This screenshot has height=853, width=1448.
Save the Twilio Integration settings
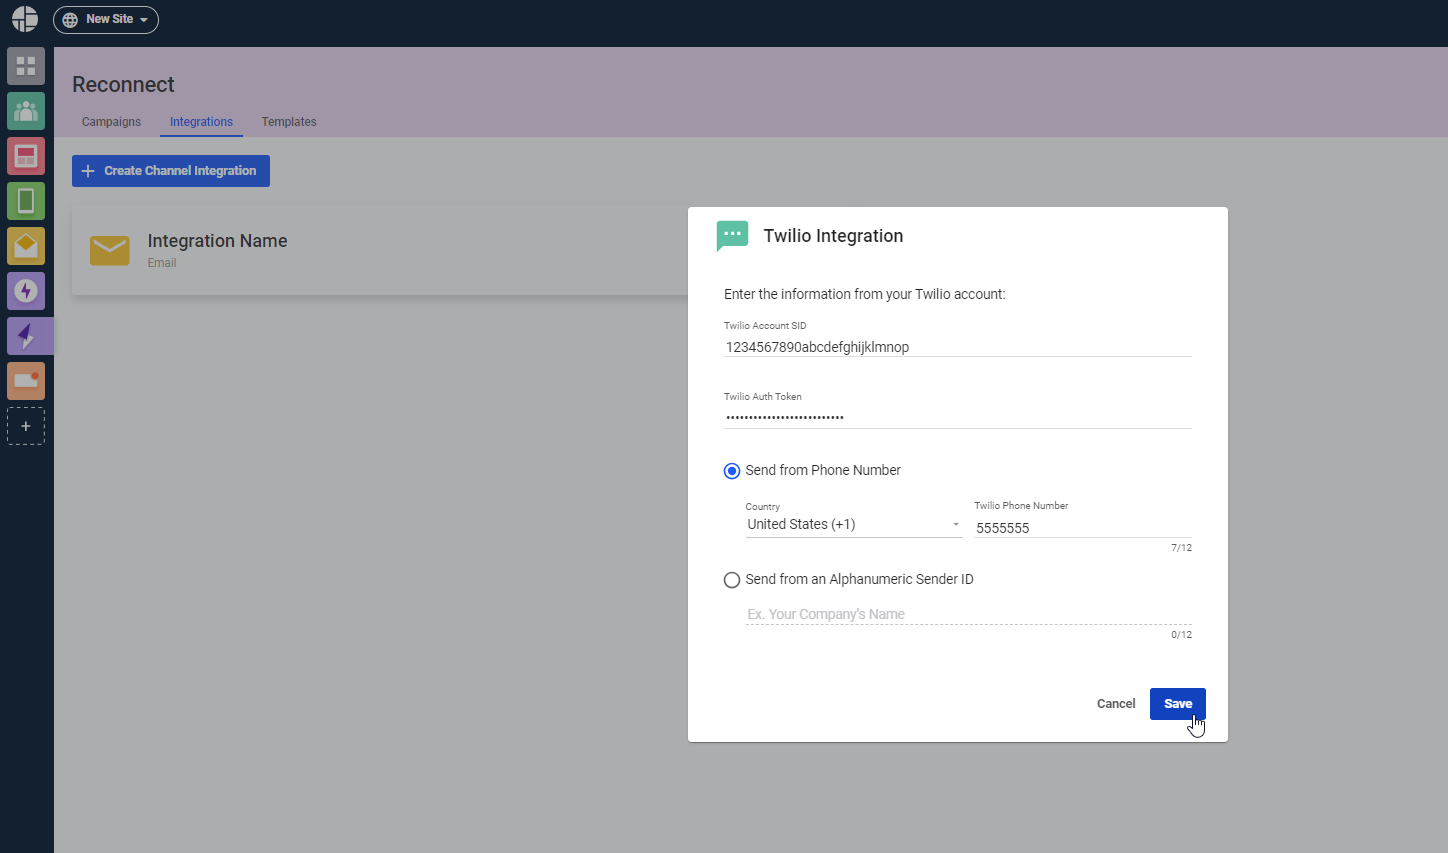tap(1178, 704)
